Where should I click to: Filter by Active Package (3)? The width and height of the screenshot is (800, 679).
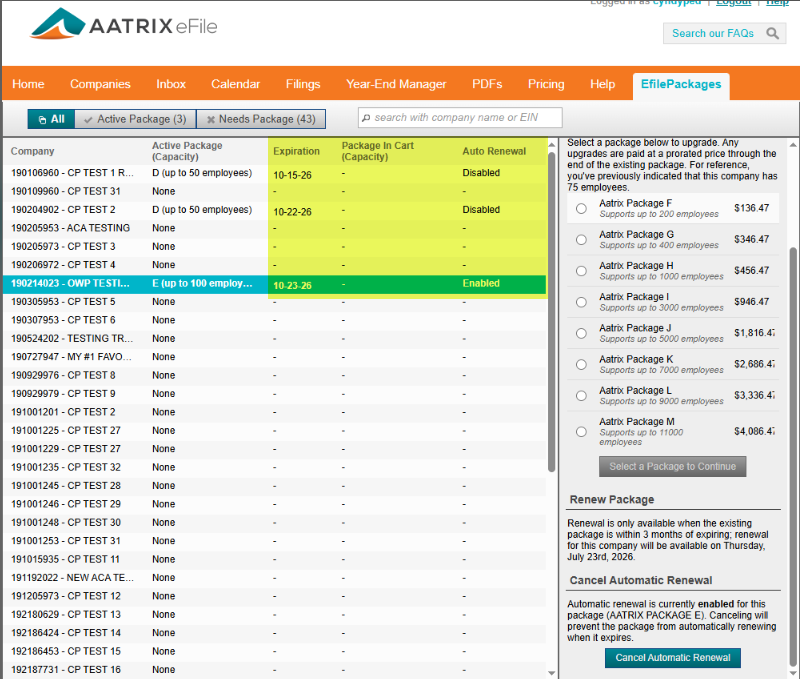coord(135,119)
